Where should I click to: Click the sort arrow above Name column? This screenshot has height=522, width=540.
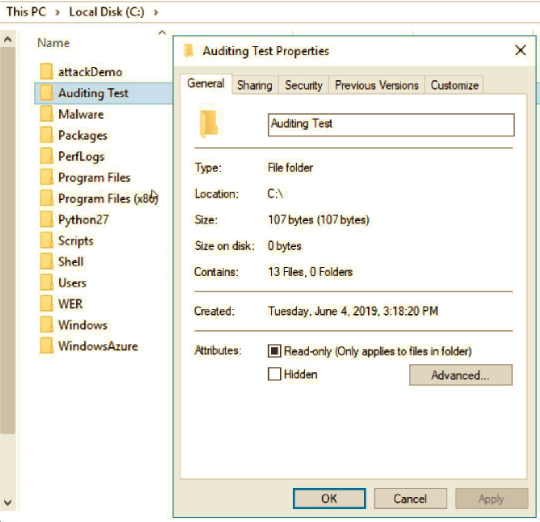(162, 33)
